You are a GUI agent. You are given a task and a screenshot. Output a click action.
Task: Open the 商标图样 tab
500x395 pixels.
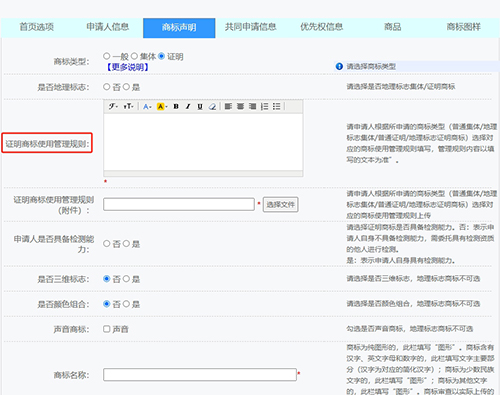pyautogui.click(x=464, y=27)
